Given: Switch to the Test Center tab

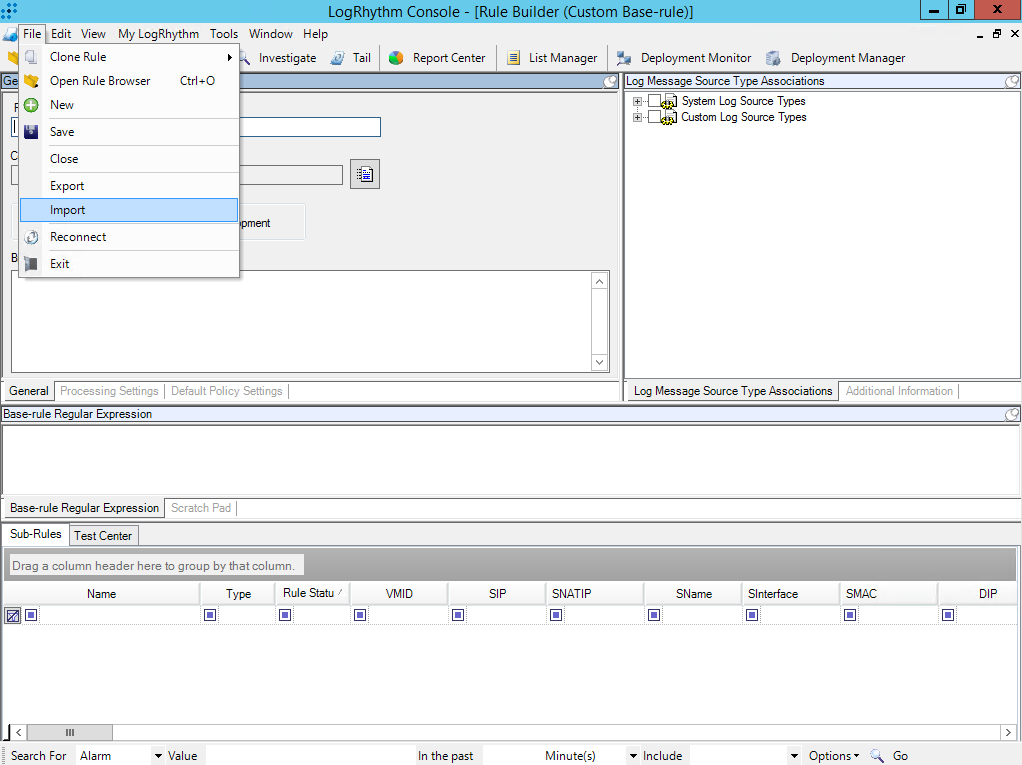Looking at the screenshot, I should click(103, 535).
